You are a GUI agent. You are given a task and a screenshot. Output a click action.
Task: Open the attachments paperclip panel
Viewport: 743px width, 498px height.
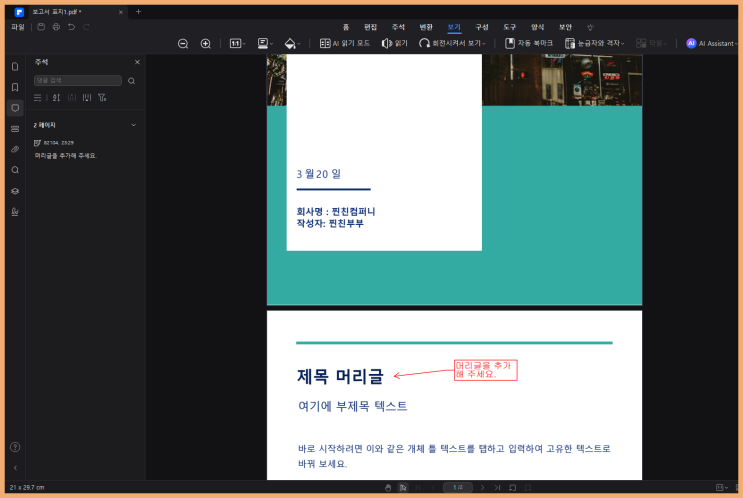point(15,149)
